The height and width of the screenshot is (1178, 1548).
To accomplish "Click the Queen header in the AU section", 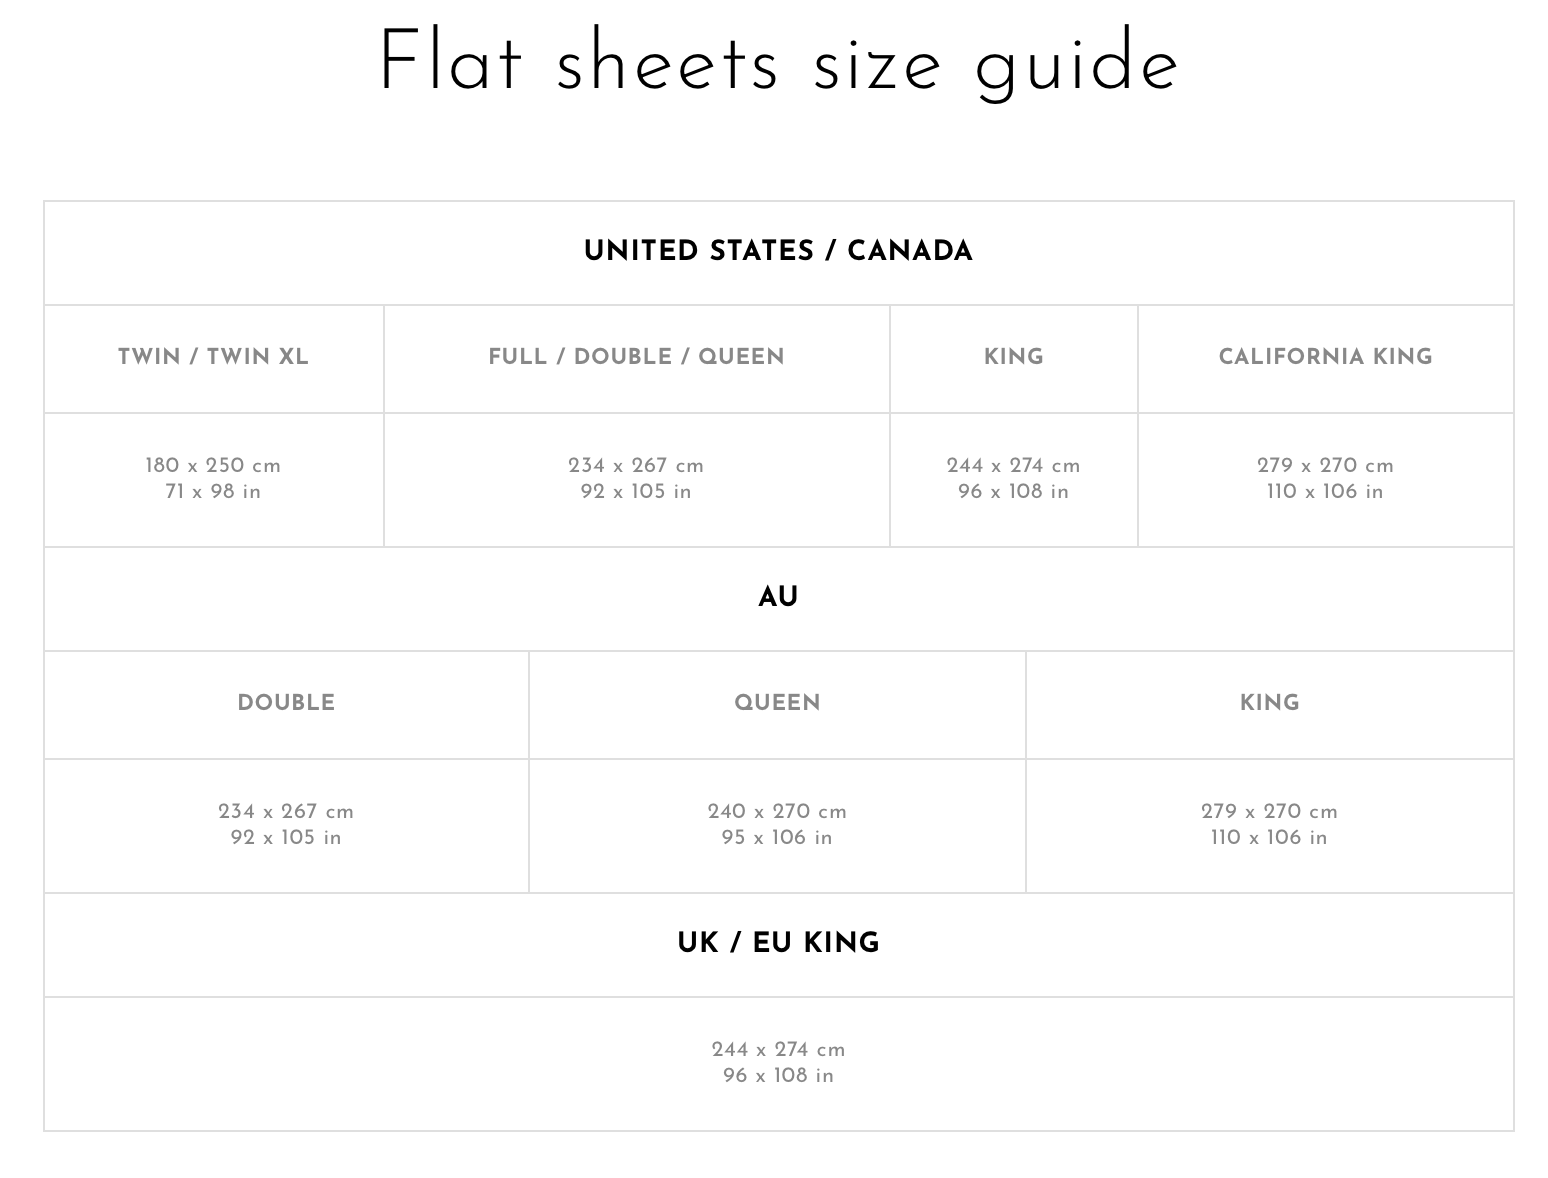I will 777,703.
